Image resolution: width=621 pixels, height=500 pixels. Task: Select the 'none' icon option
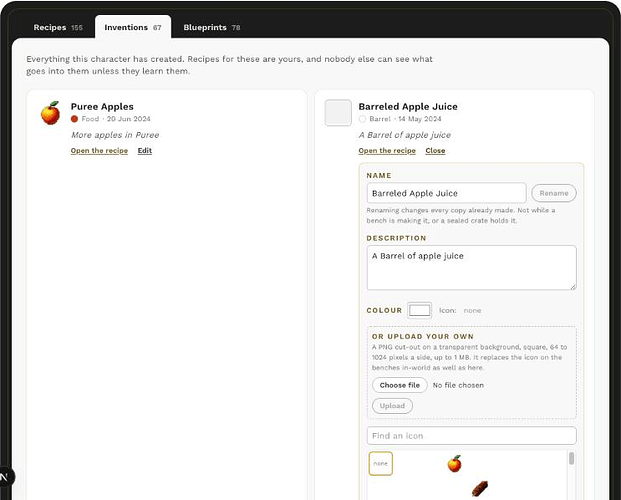click(381, 464)
